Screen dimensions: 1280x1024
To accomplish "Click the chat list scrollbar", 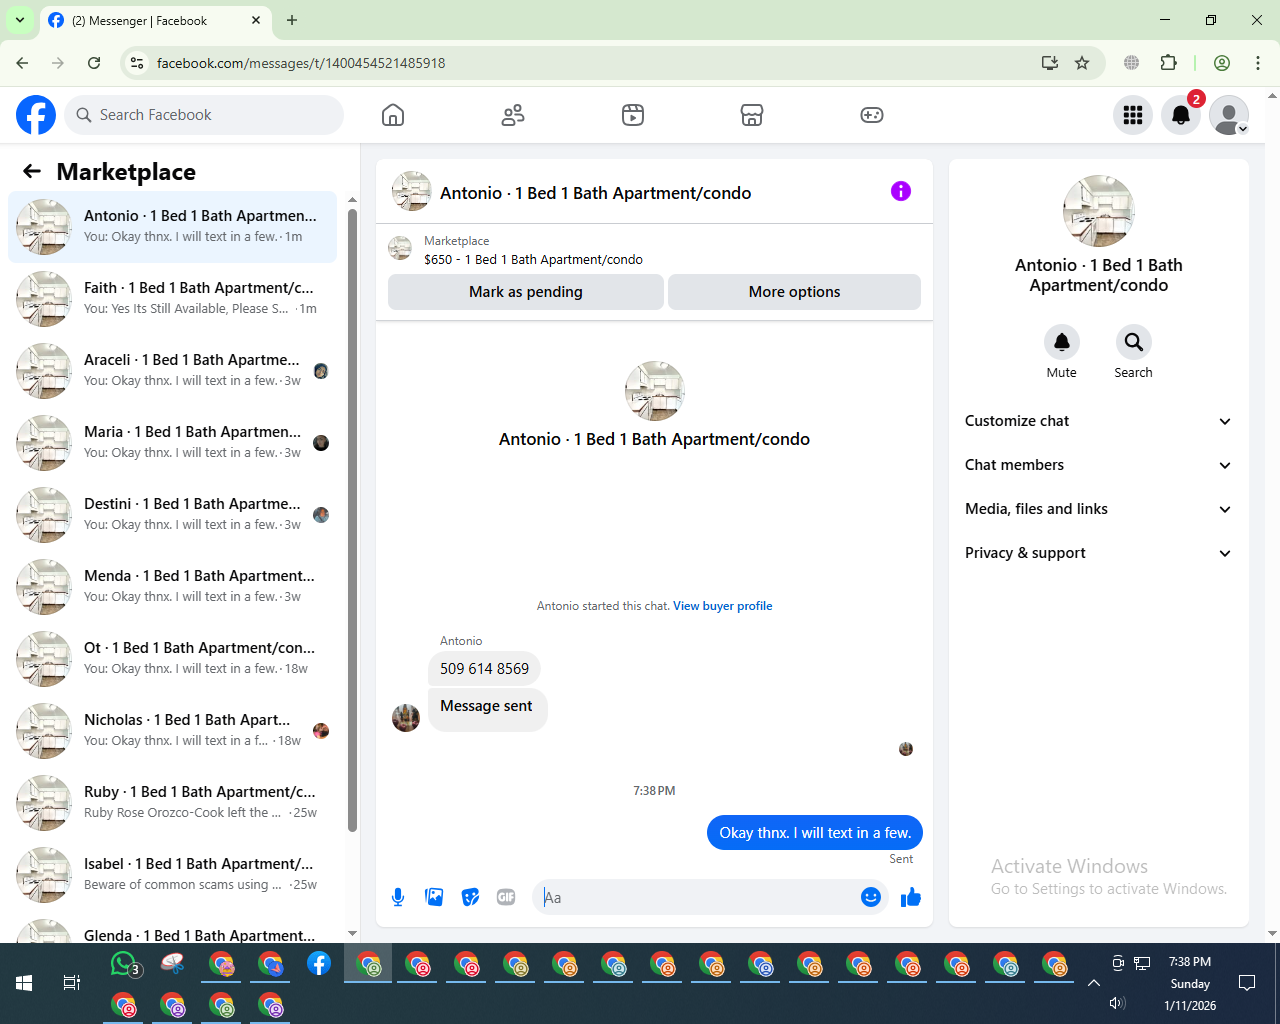I will [352, 520].
